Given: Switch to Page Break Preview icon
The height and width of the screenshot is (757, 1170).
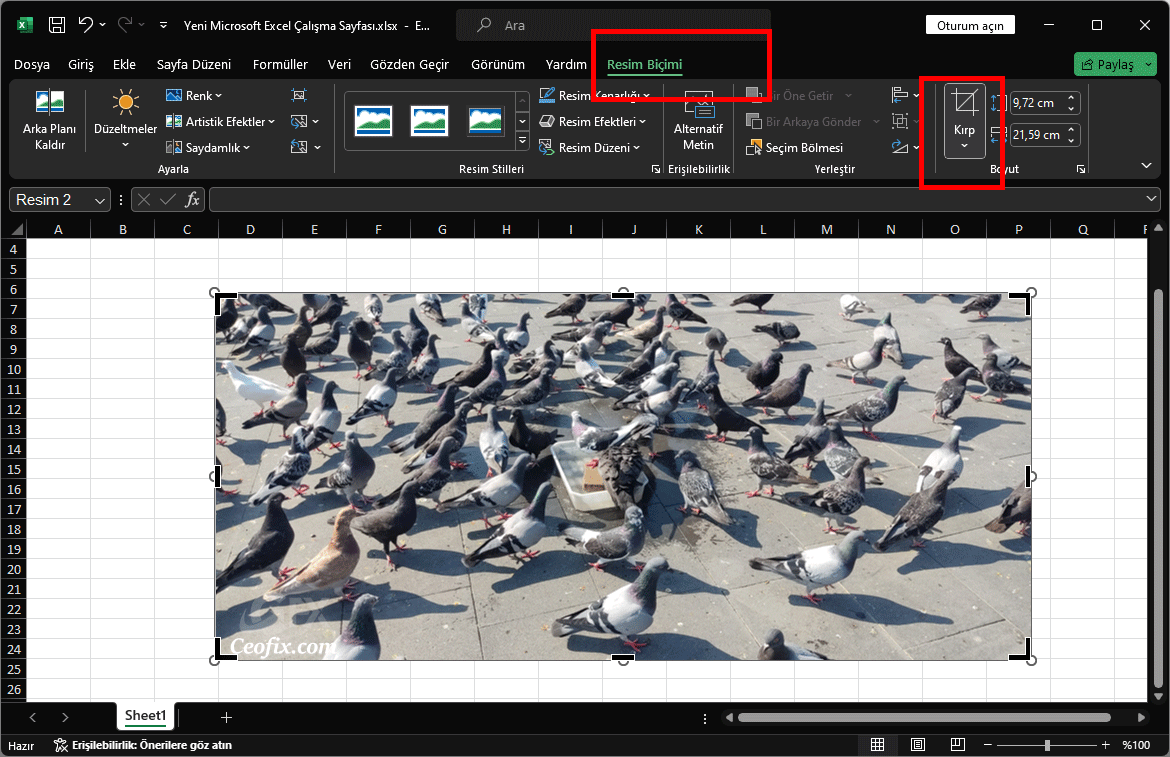Looking at the screenshot, I should click(x=958, y=744).
